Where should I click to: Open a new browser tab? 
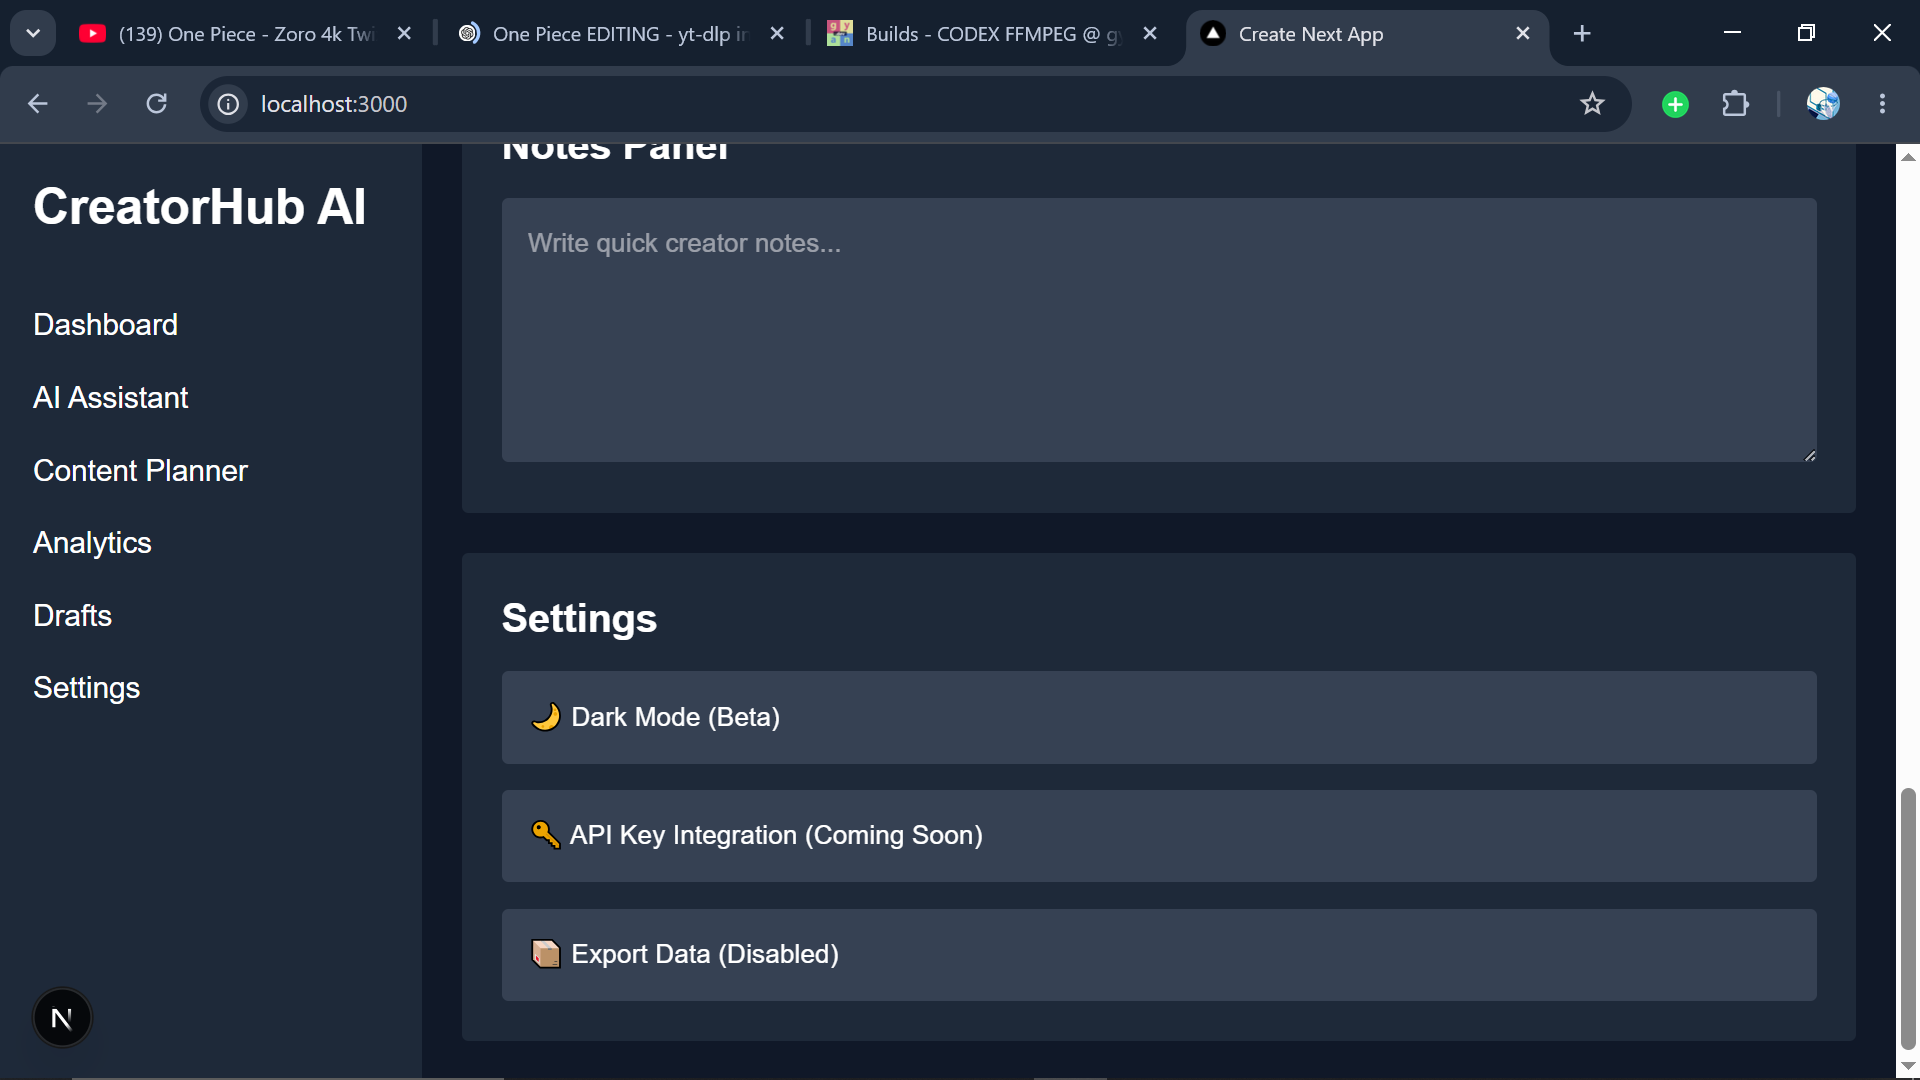pyautogui.click(x=1582, y=34)
